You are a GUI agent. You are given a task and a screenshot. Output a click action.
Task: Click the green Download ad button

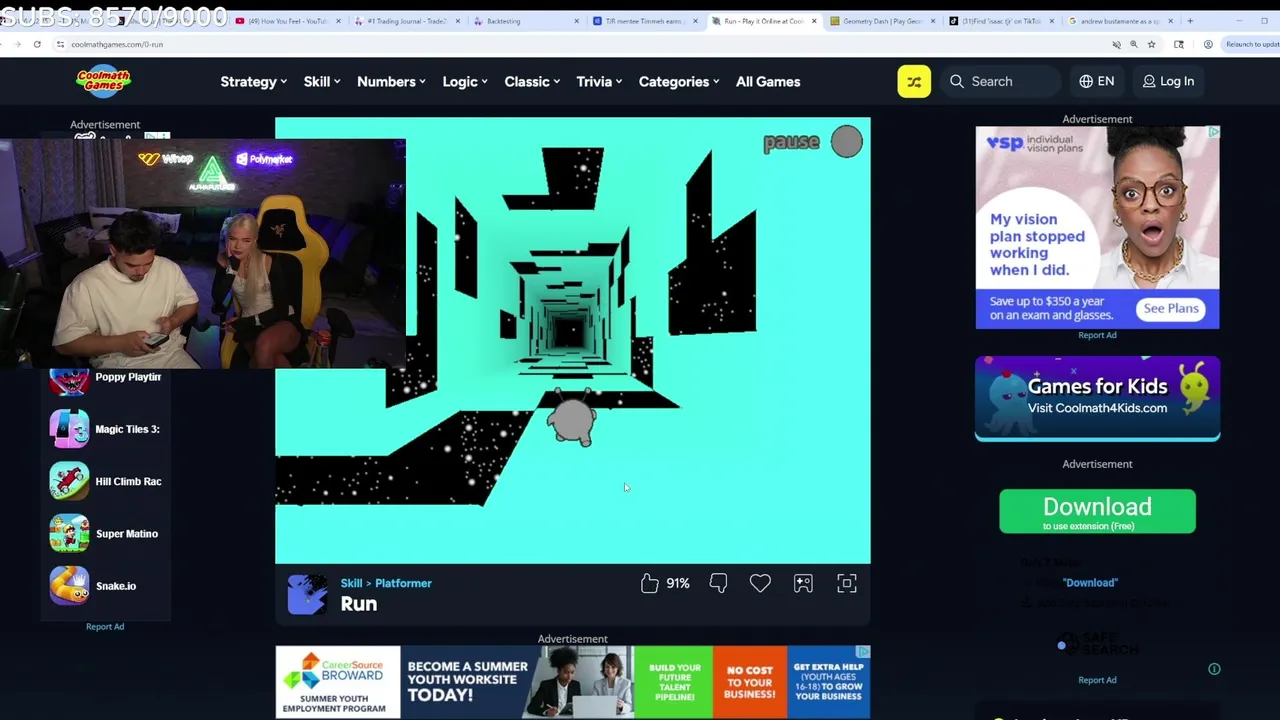tap(1097, 511)
